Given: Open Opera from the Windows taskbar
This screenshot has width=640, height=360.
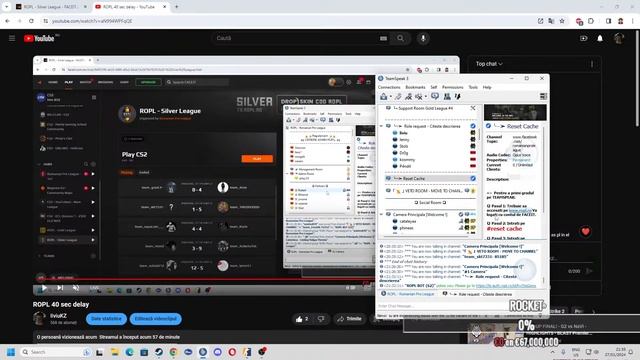Looking at the screenshot, I should point(232,352).
